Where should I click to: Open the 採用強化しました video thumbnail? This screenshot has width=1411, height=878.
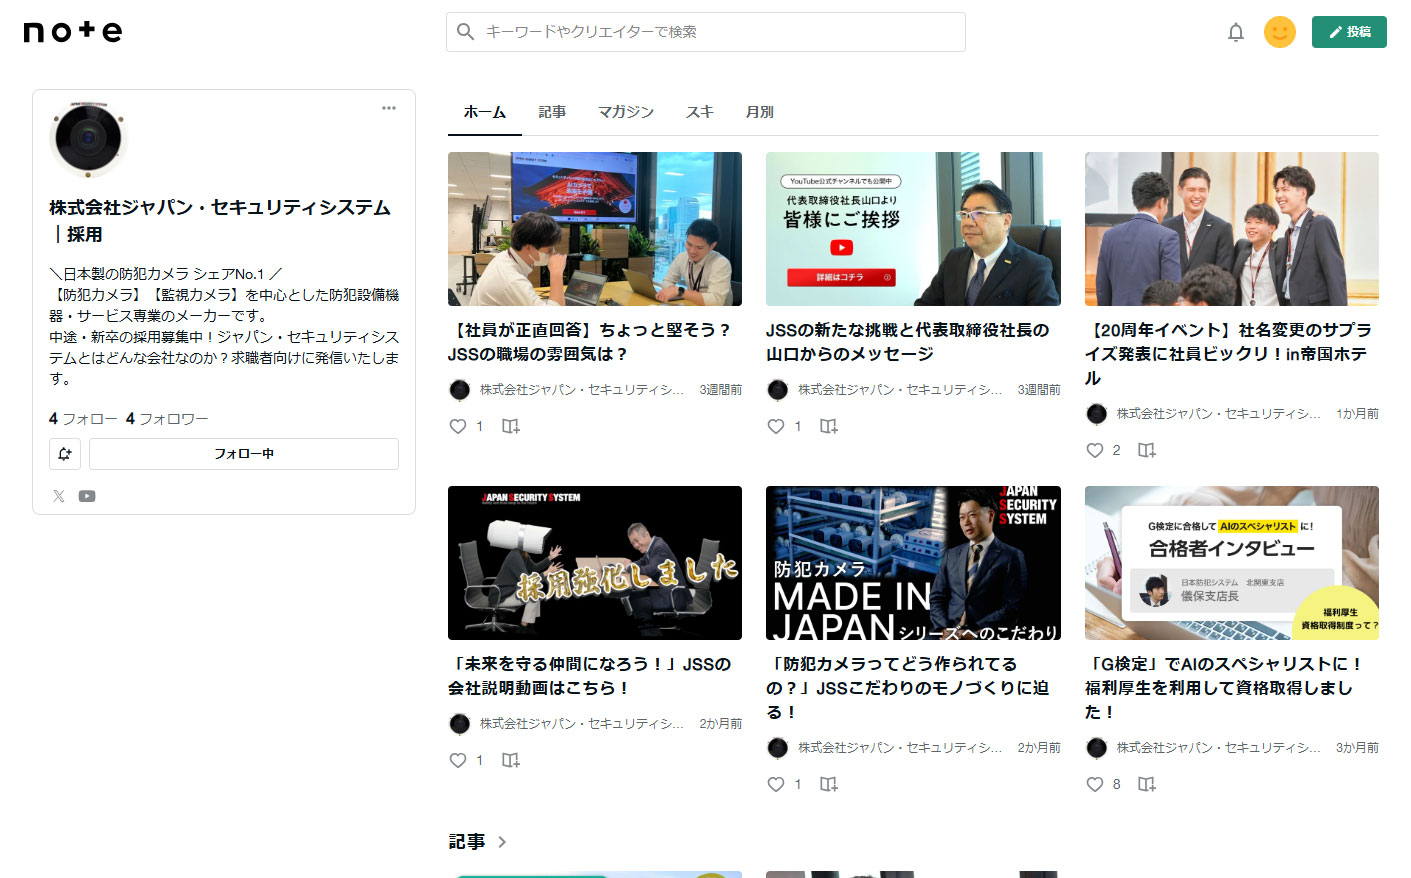(595, 563)
